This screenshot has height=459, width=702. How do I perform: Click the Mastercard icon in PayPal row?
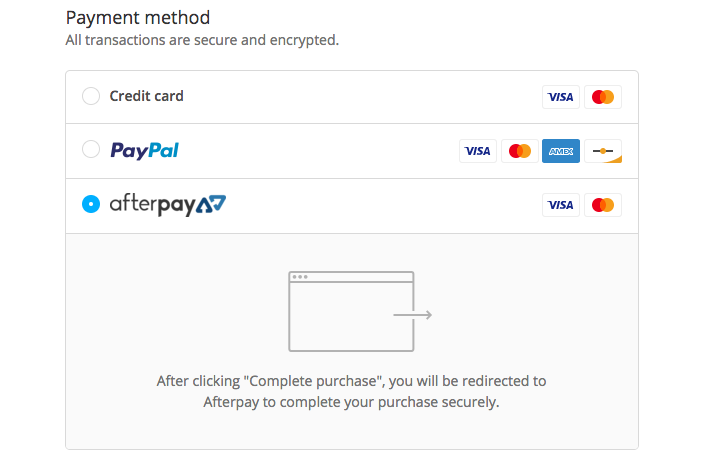point(520,151)
